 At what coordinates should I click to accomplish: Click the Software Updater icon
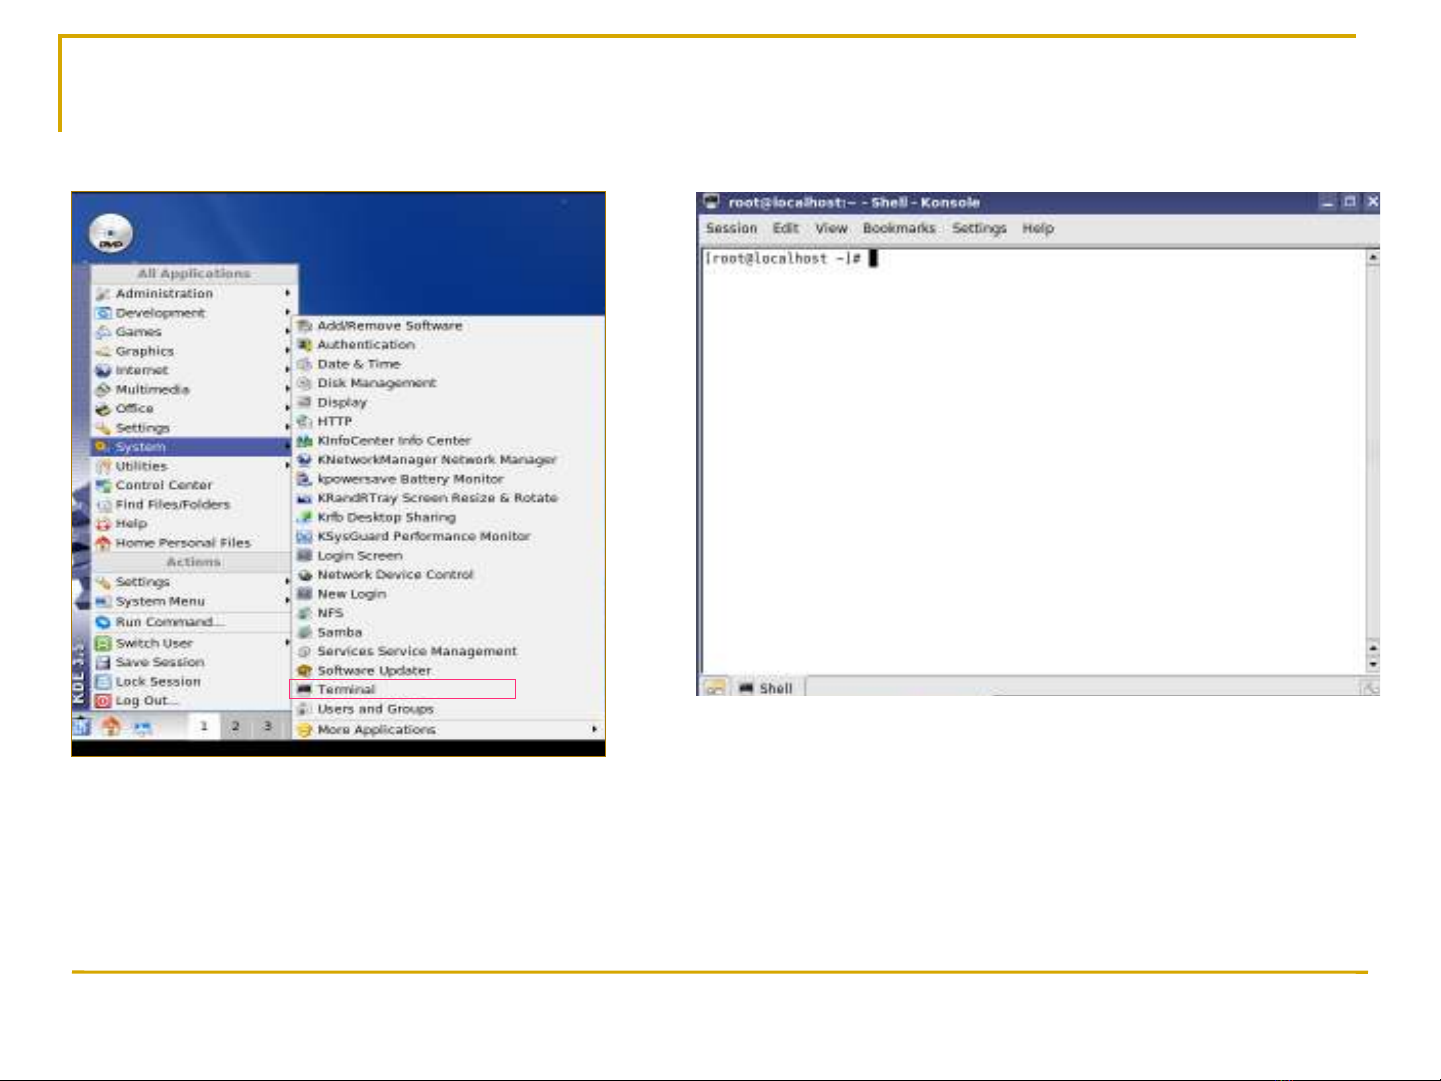coord(305,671)
